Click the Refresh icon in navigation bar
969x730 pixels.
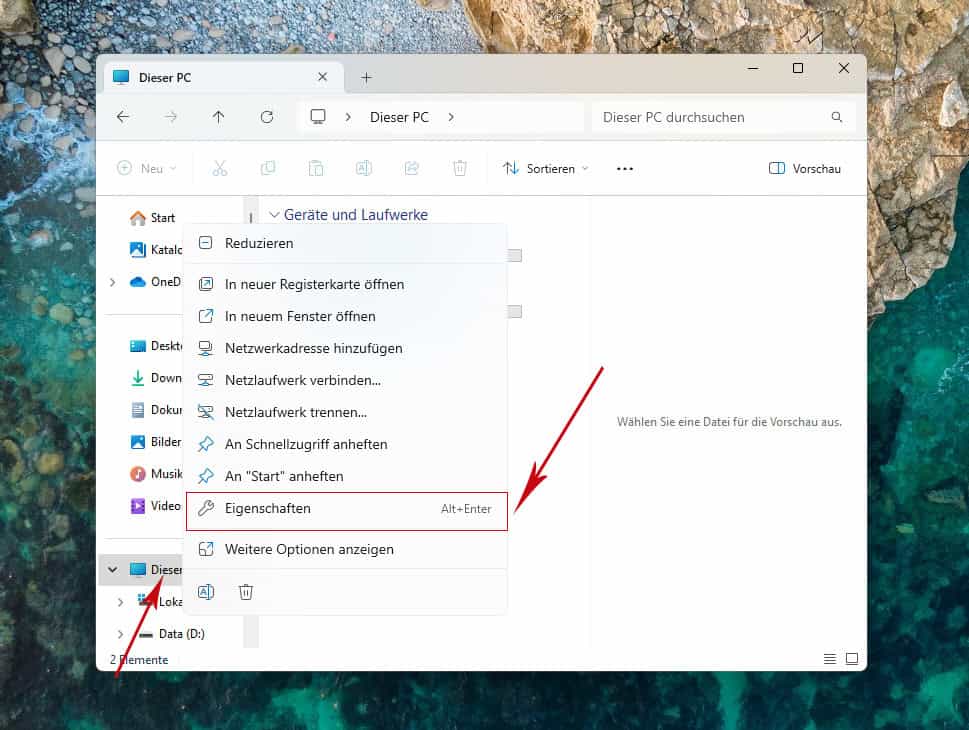[267, 117]
